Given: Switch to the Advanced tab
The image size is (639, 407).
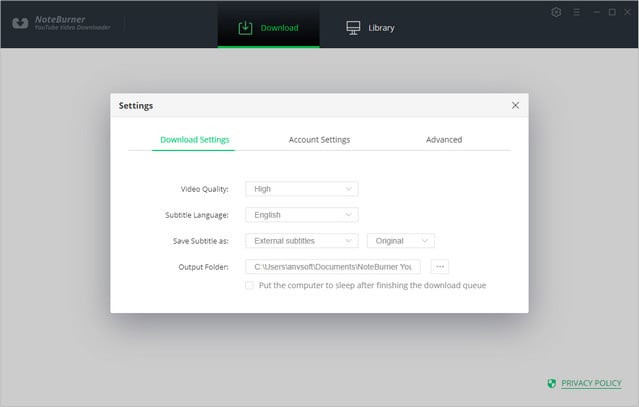Looking at the screenshot, I should 443,140.
